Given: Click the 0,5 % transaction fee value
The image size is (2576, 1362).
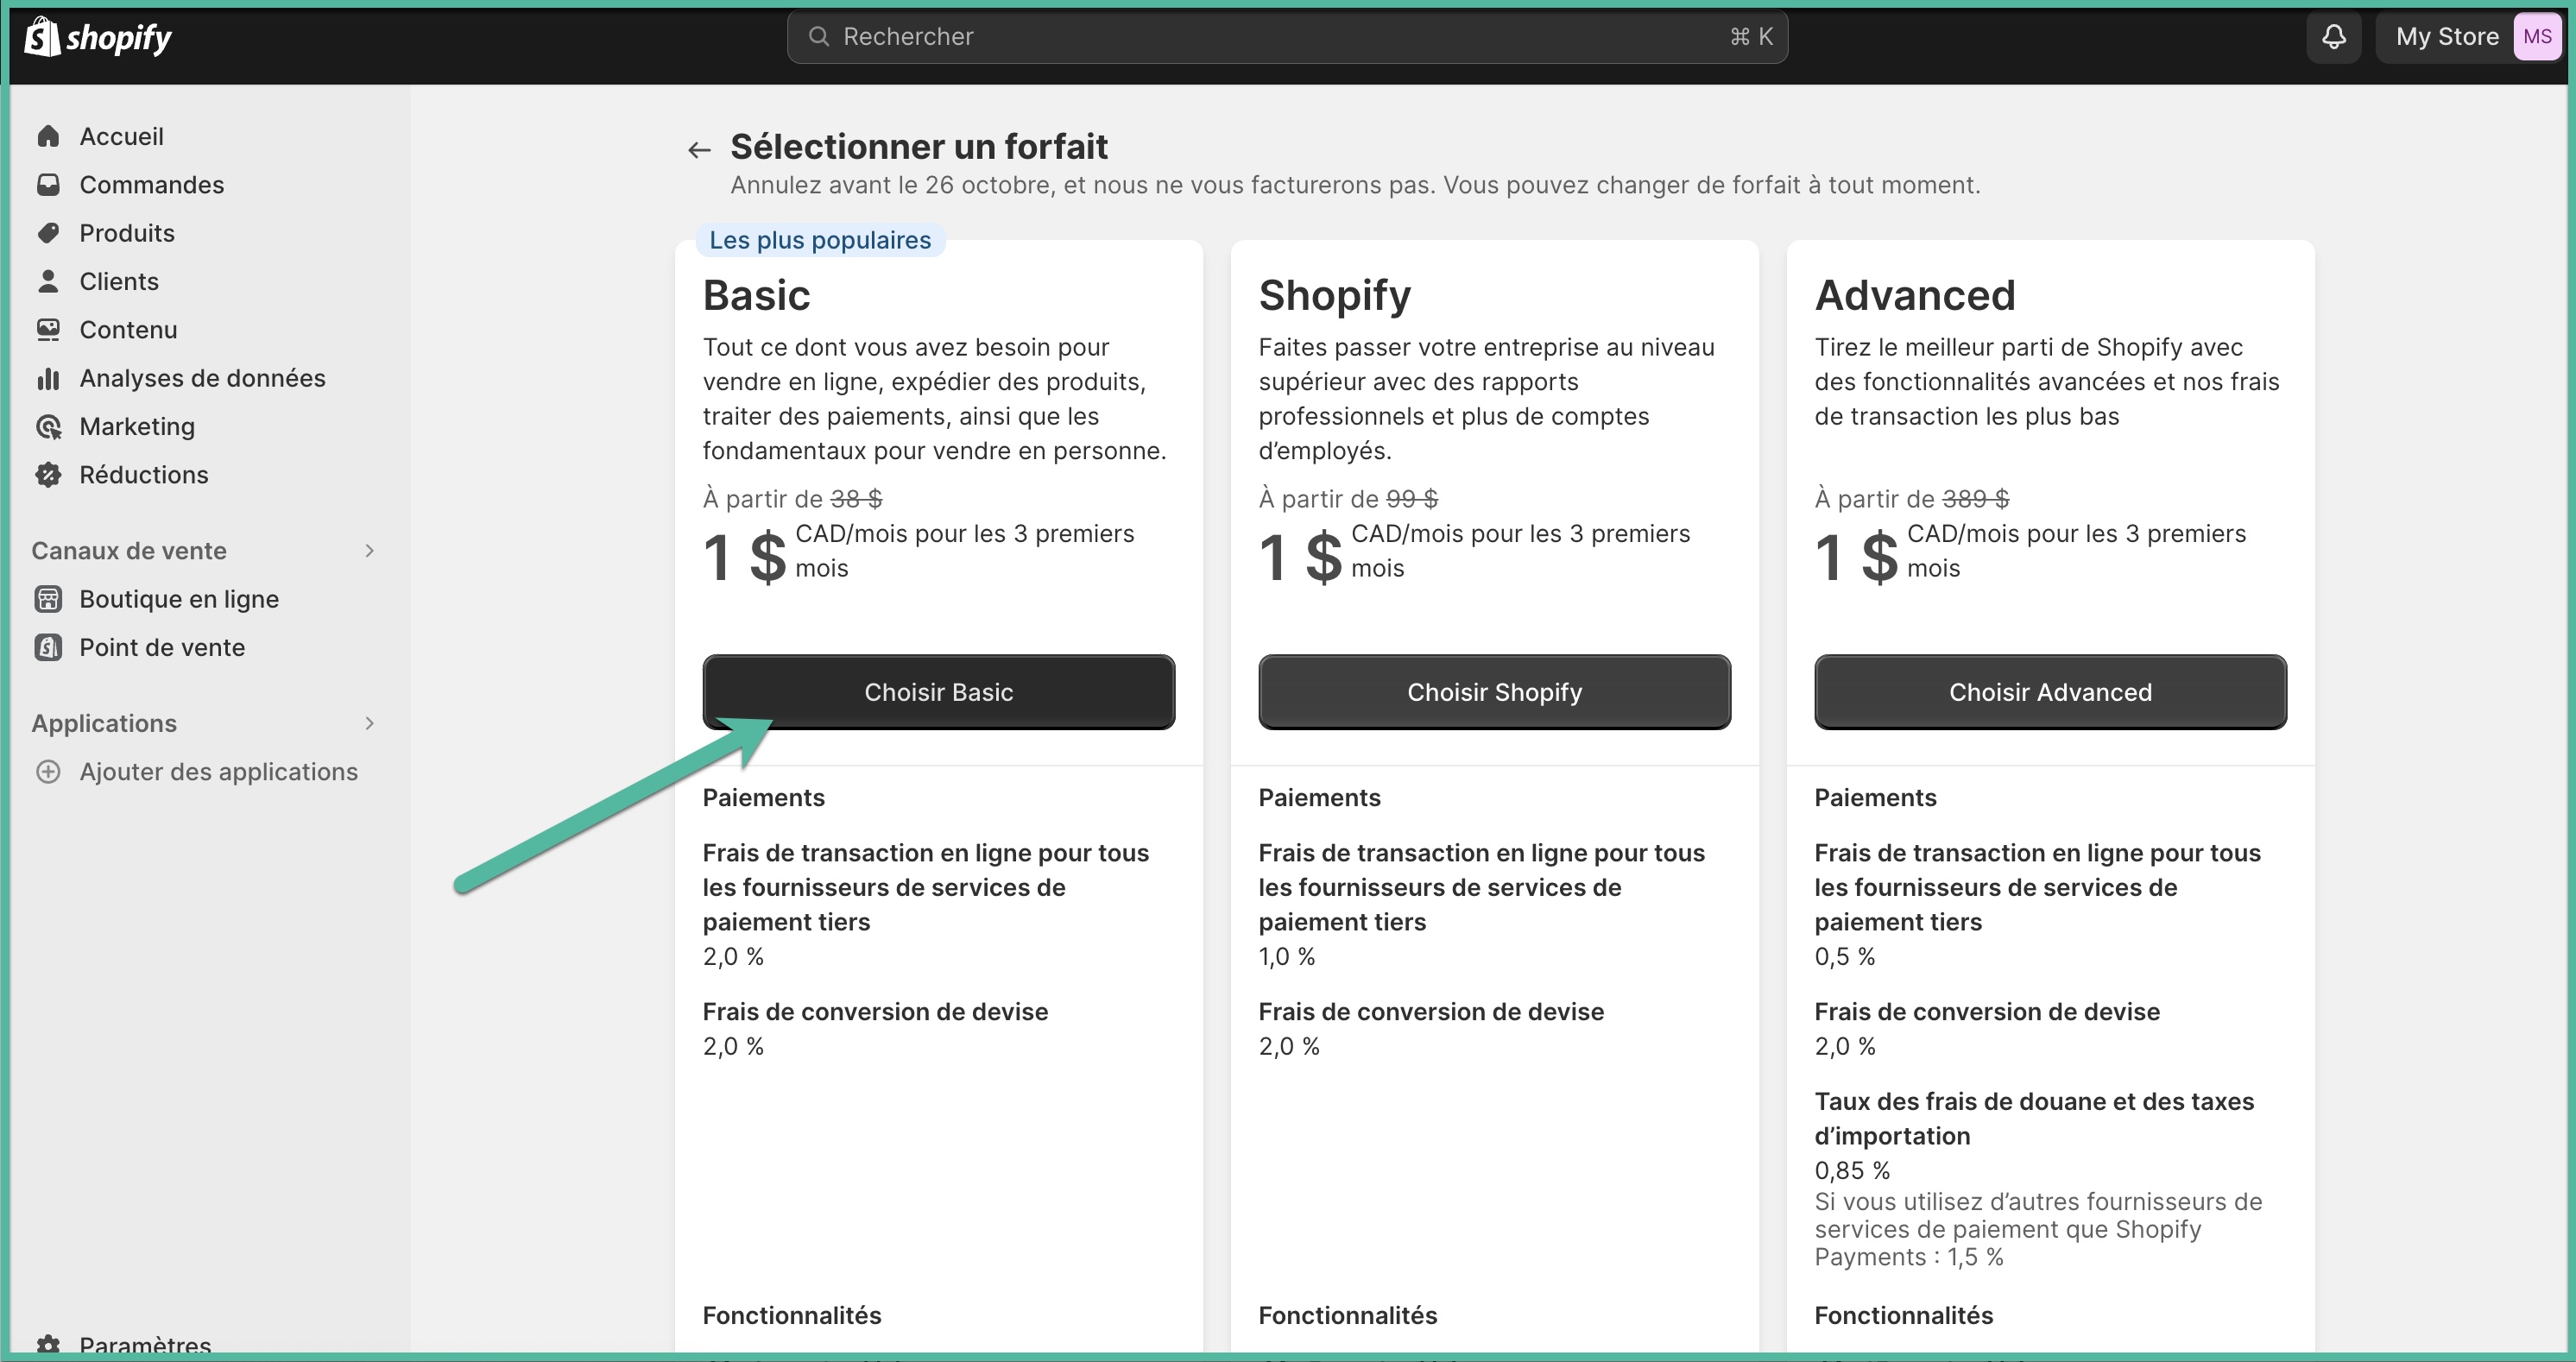Looking at the screenshot, I should [1844, 957].
